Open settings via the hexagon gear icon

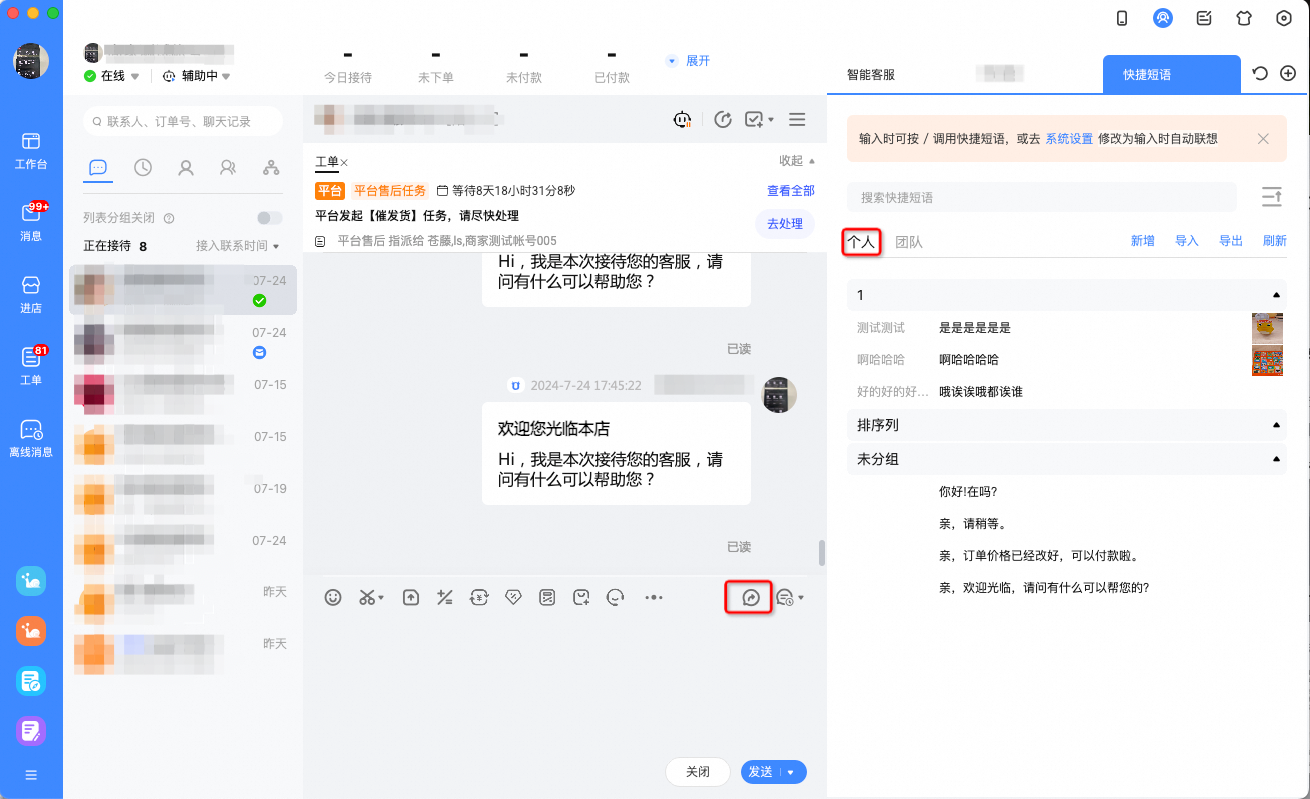coord(1285,17)
